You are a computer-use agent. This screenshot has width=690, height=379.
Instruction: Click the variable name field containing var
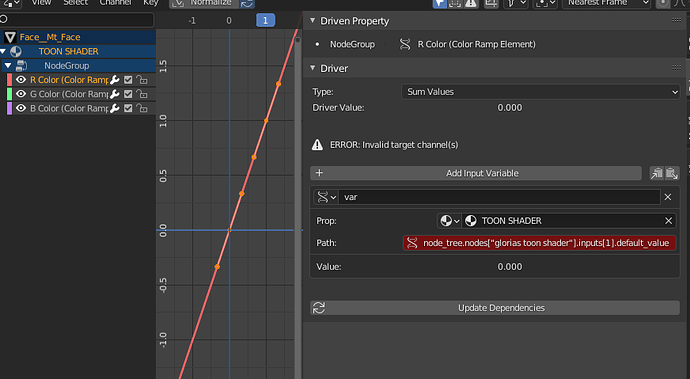click(499, 197)
